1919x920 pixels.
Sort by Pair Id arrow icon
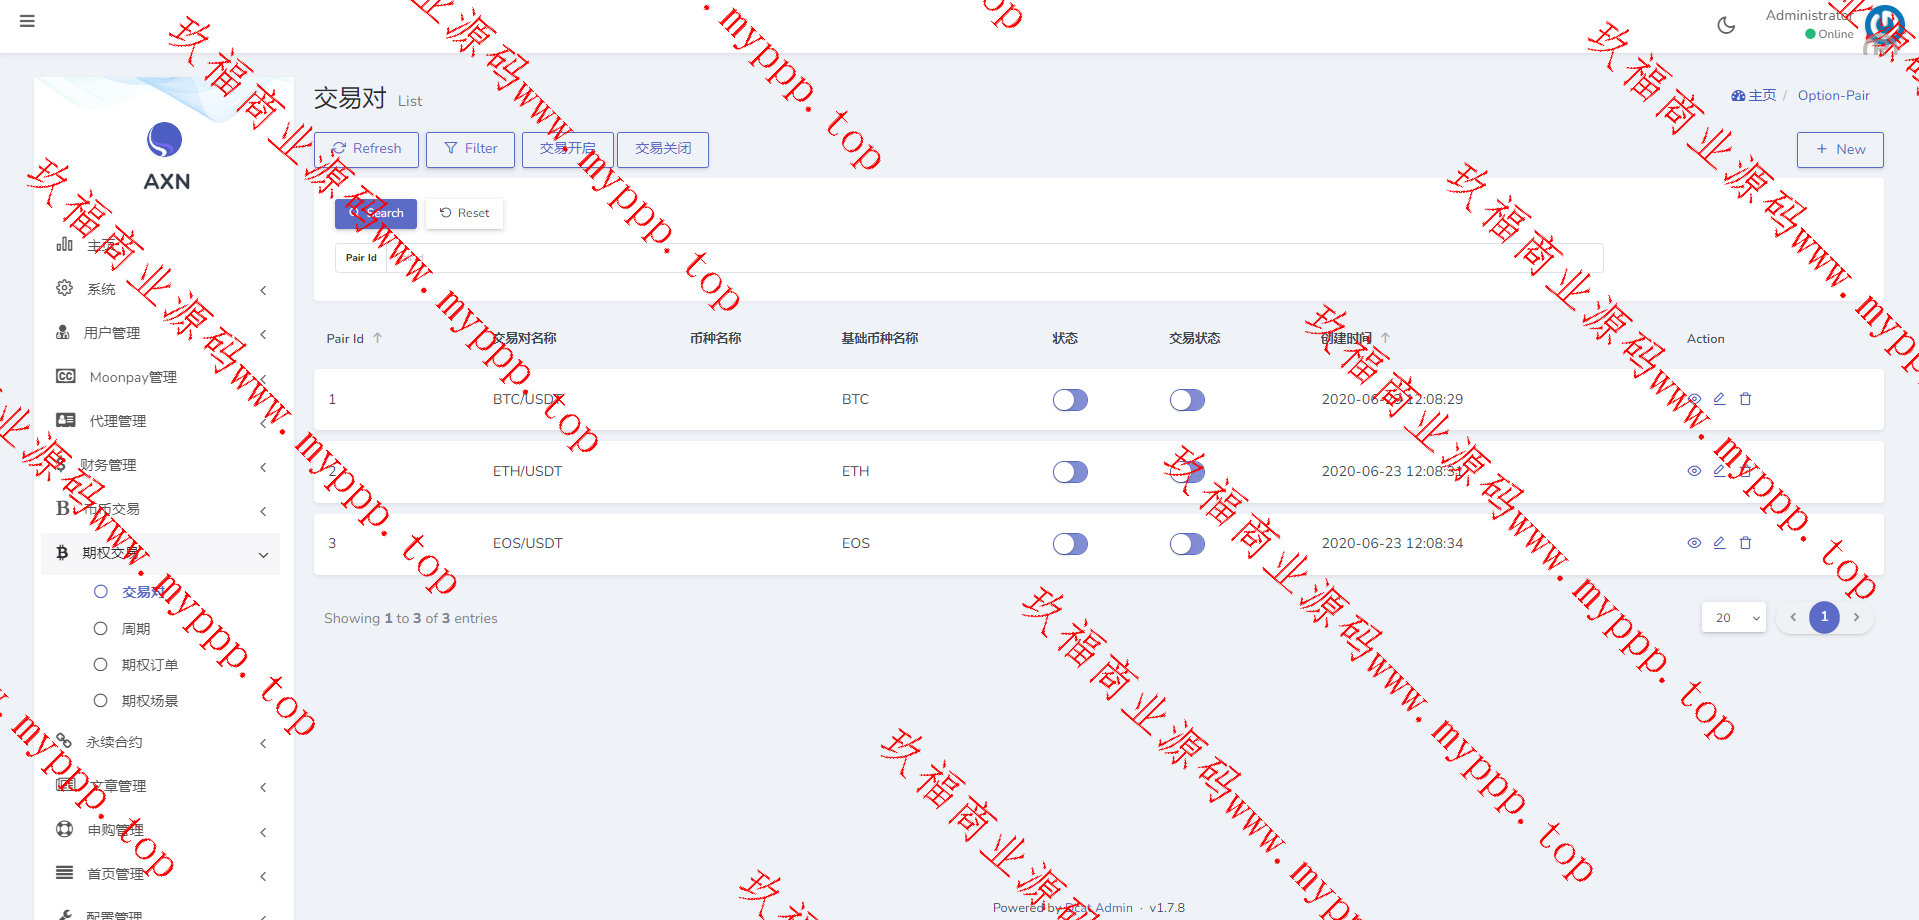(x=377, y=338)
